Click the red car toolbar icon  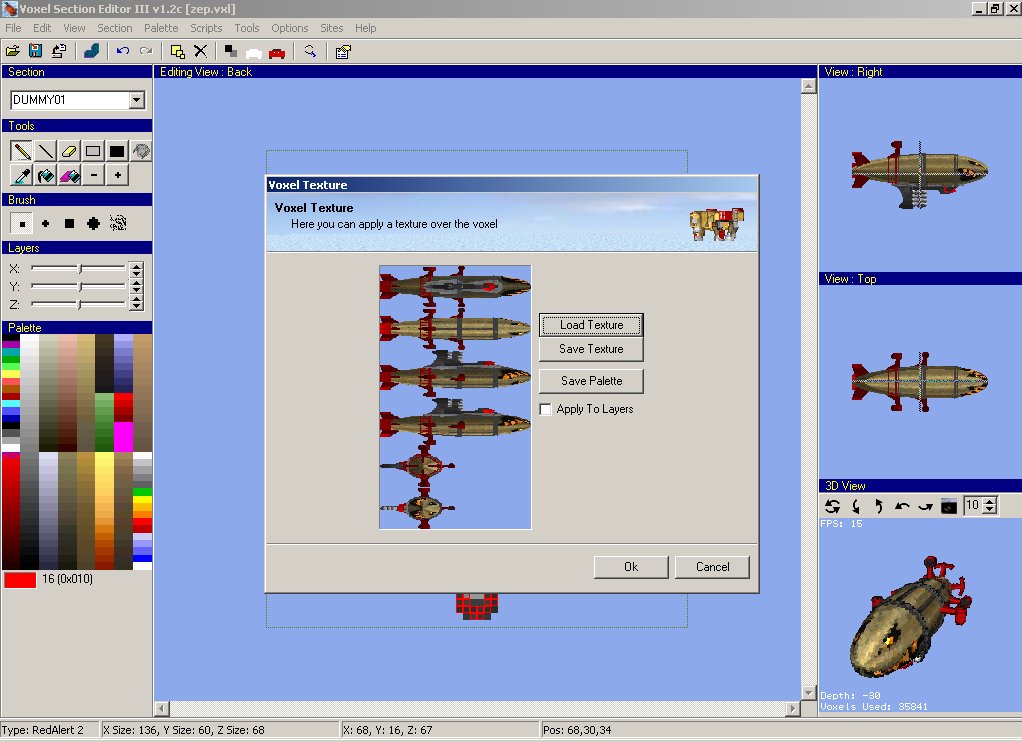[277, 52]
